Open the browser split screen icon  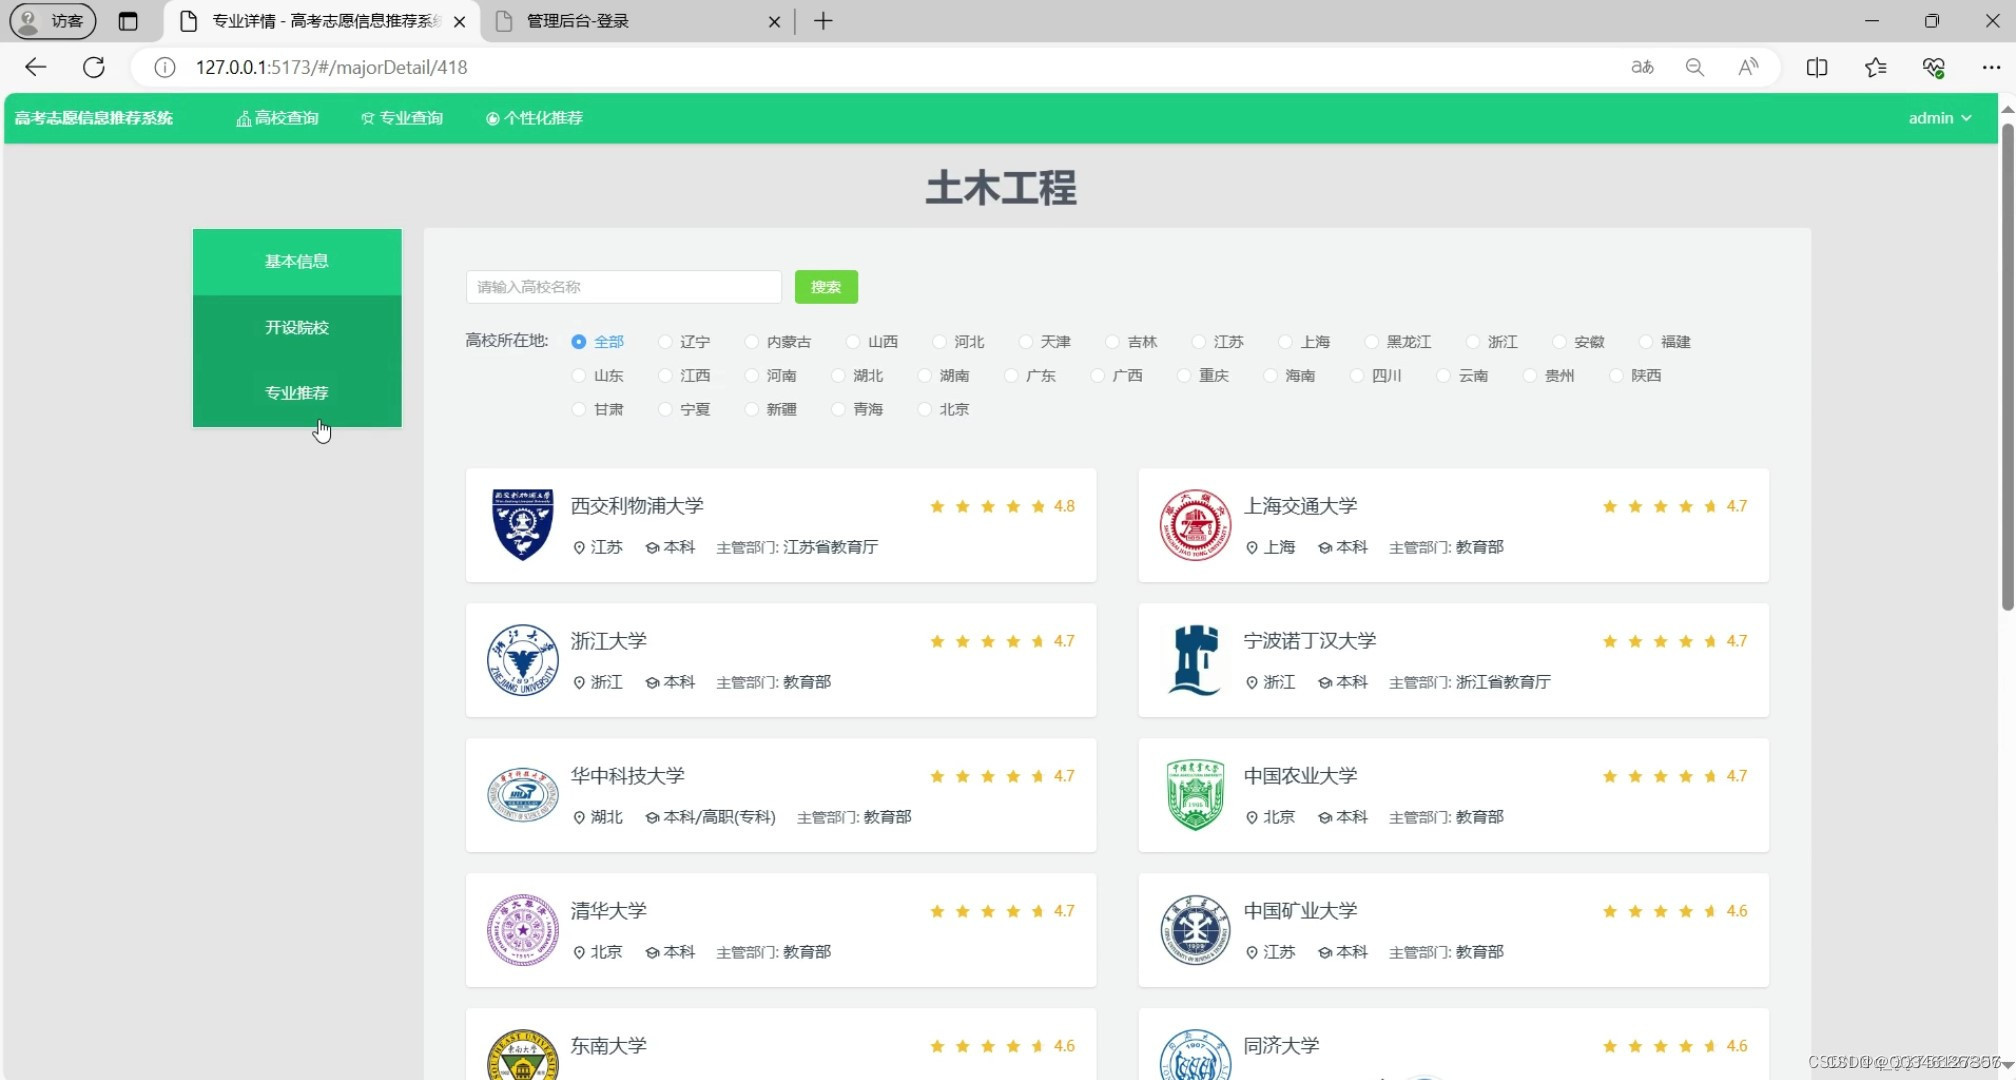(x=1817, y=67)
